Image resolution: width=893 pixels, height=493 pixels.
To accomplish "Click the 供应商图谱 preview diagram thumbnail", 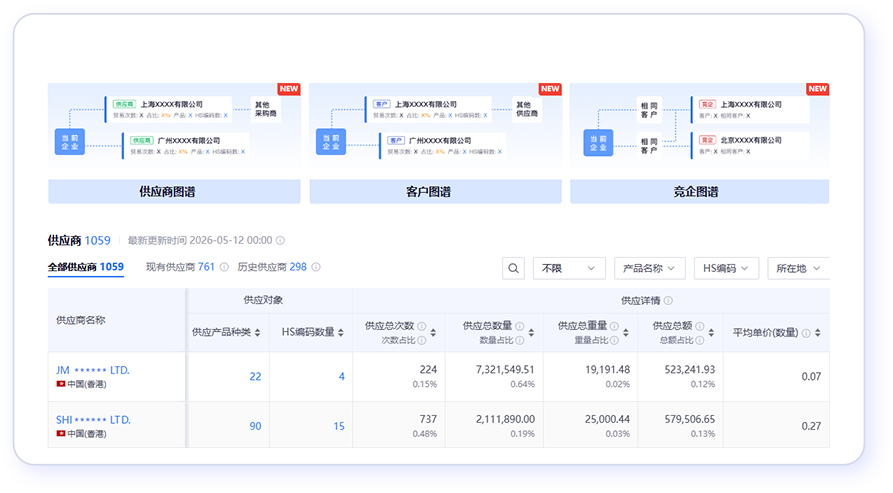I will click(x=174, y=126).
